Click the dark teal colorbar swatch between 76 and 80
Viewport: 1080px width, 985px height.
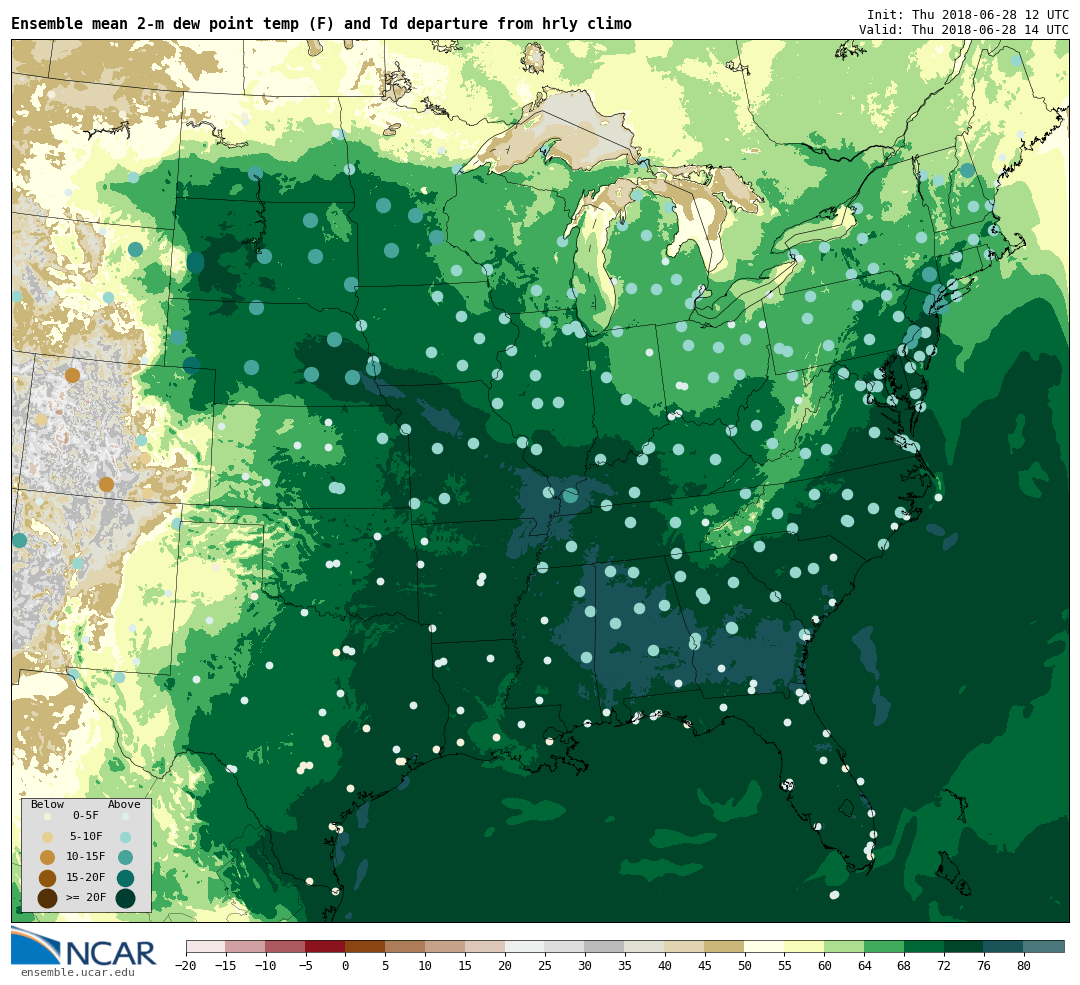1004,946
